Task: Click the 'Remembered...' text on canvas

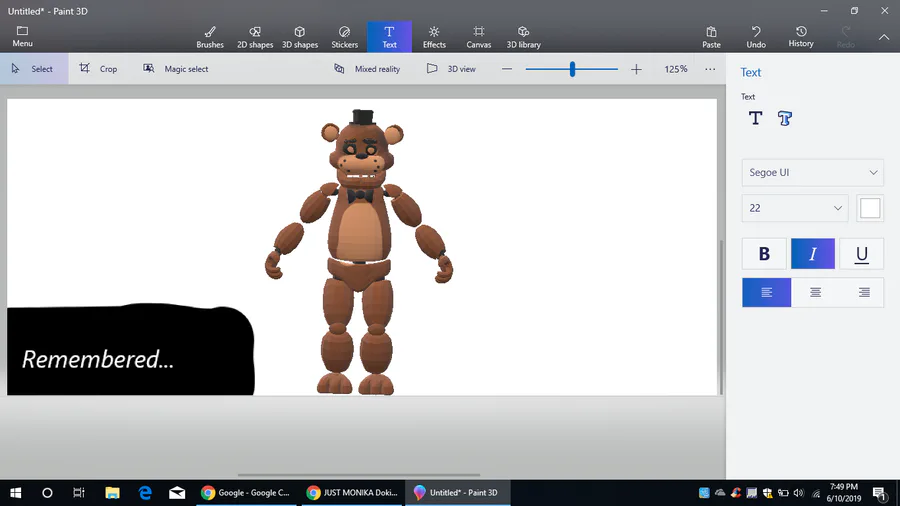Action: click(x=98, y=359)
